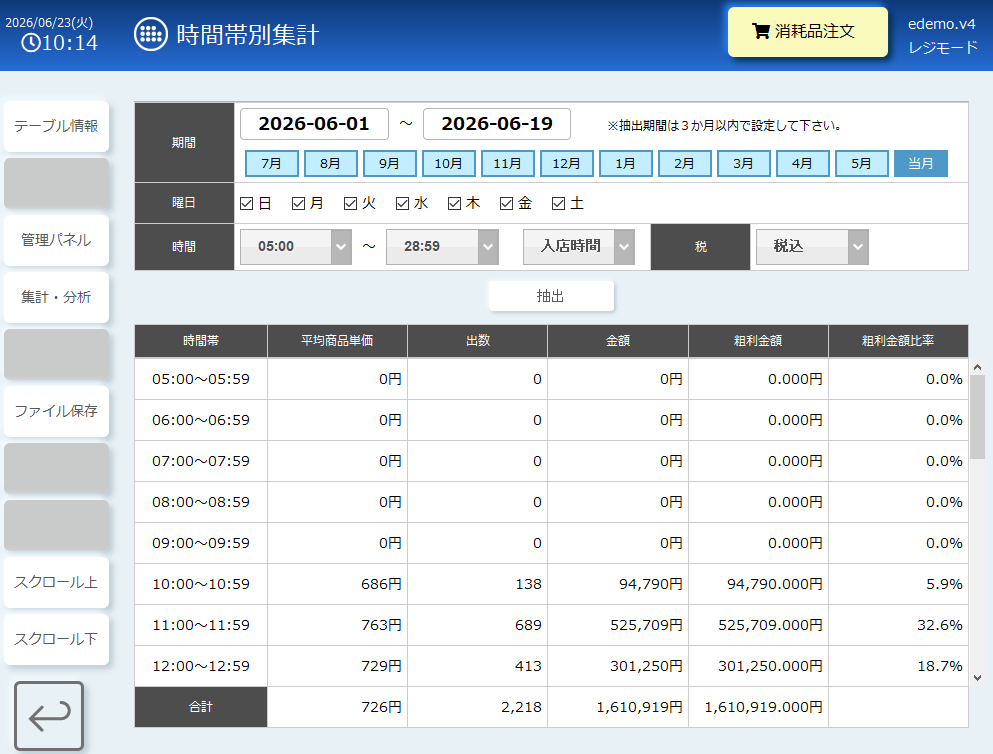Toggle 火 (Tuesday) checkbox
The width and height of the screenshot is (993, 754).
click(350, 203)
